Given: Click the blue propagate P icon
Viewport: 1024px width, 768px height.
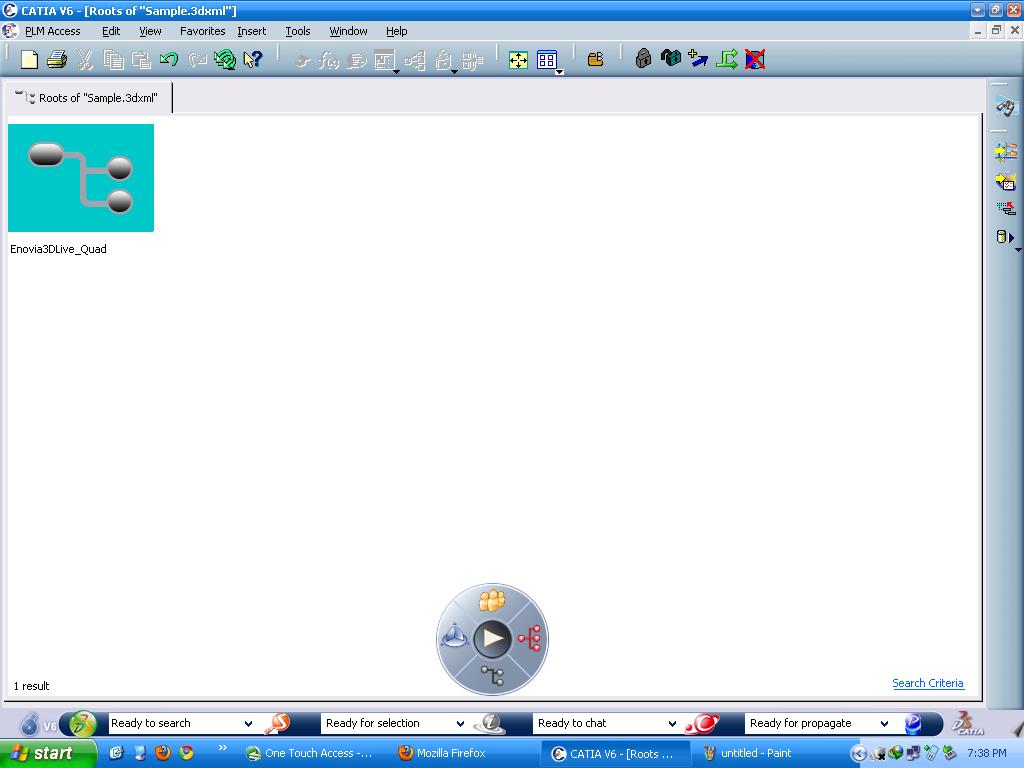Looking at the screenshot, I should pyautogui.click(x=914, y=723).
